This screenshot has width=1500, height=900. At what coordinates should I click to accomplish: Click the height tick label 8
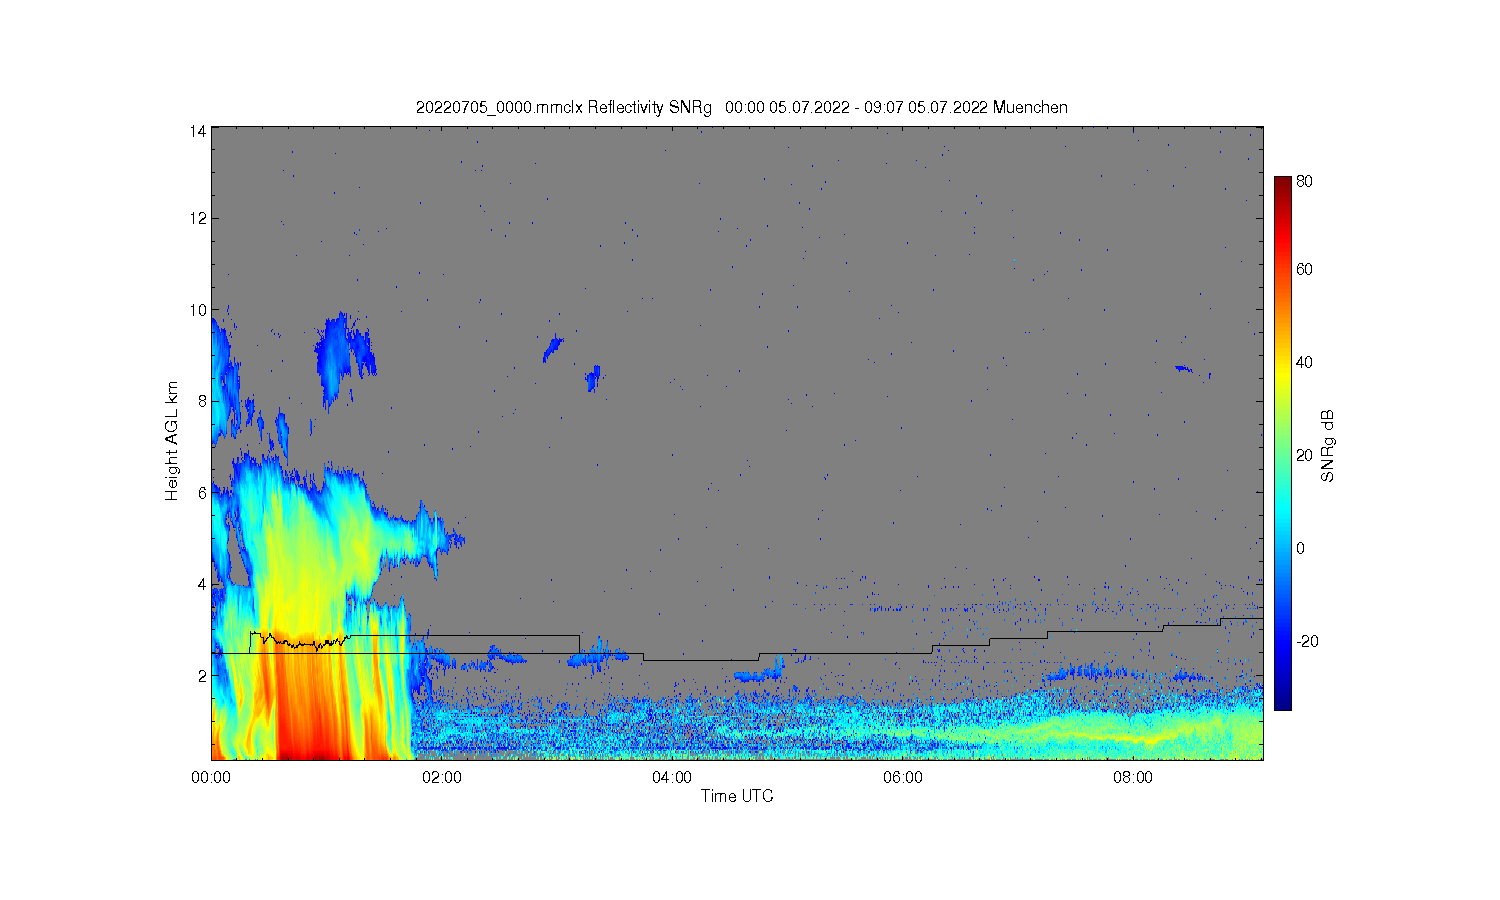coord(202,401)
